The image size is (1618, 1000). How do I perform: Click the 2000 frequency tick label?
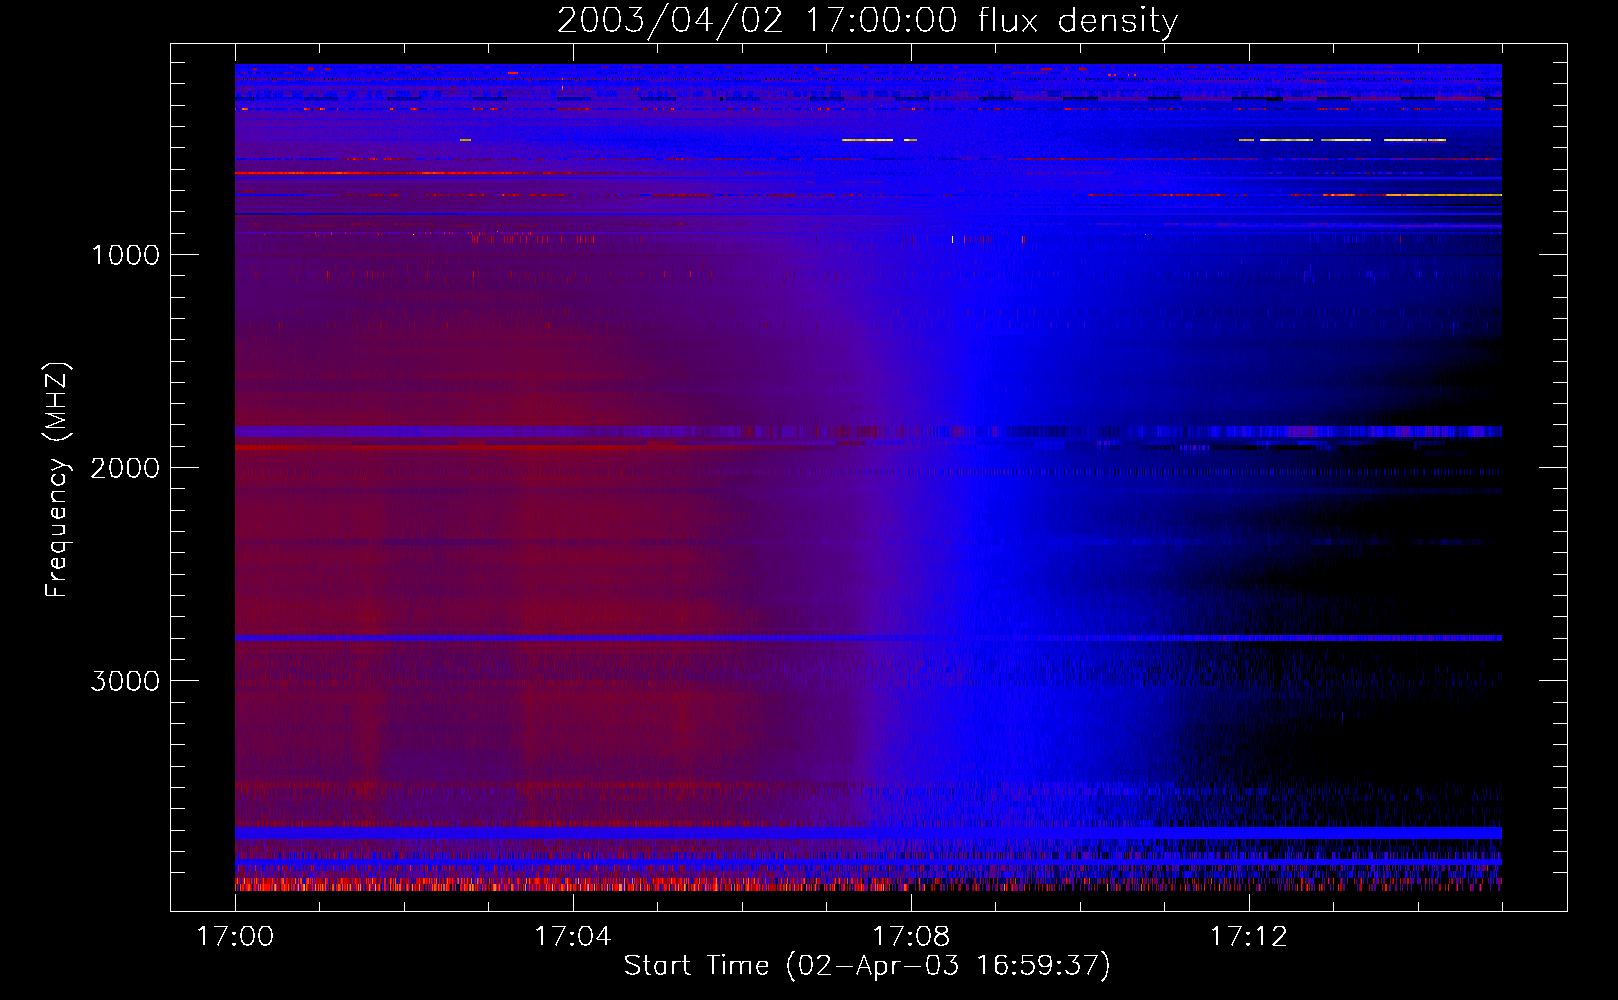tap(125, 468)
